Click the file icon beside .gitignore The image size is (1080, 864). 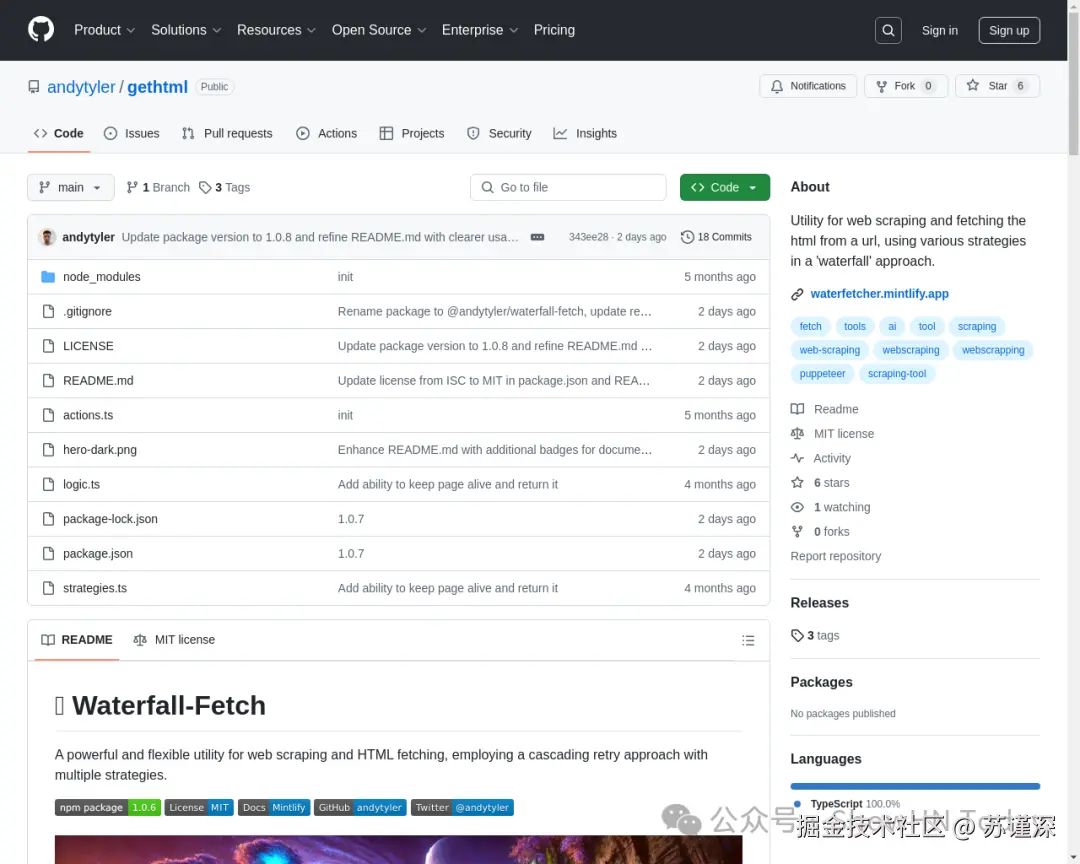coord(48,311)
